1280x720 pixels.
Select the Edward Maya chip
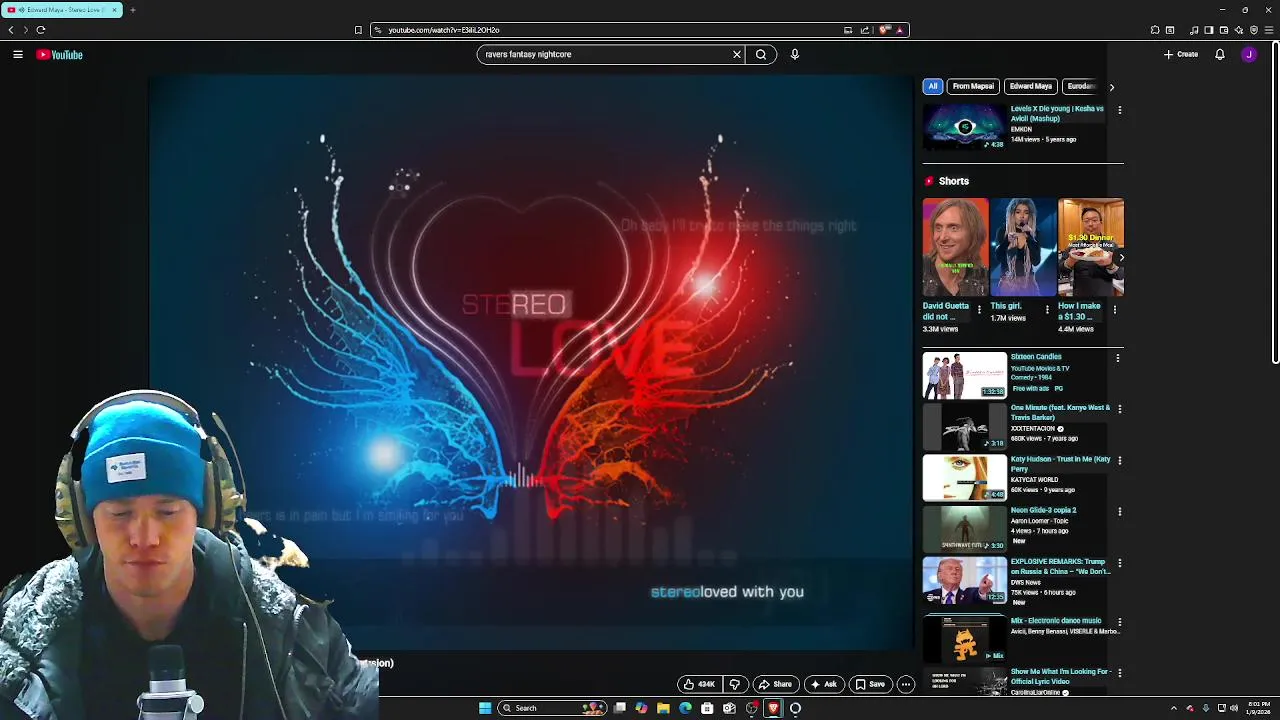click(1031, 87)
